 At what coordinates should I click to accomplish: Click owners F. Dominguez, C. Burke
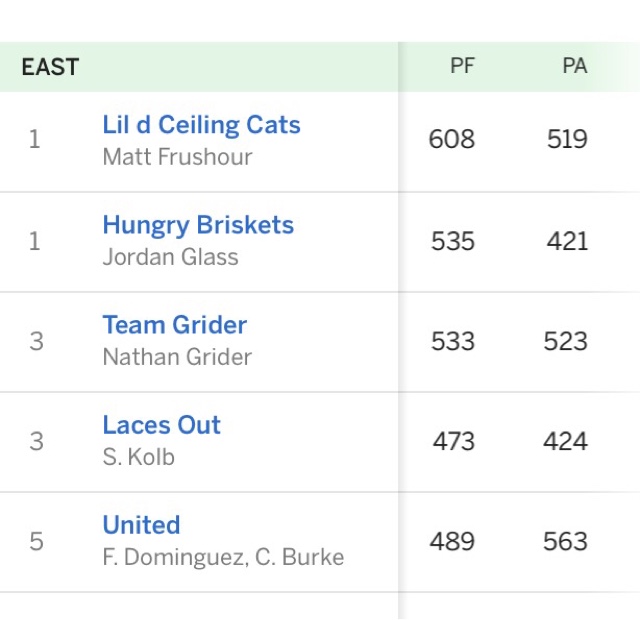[x=223, y=557]
